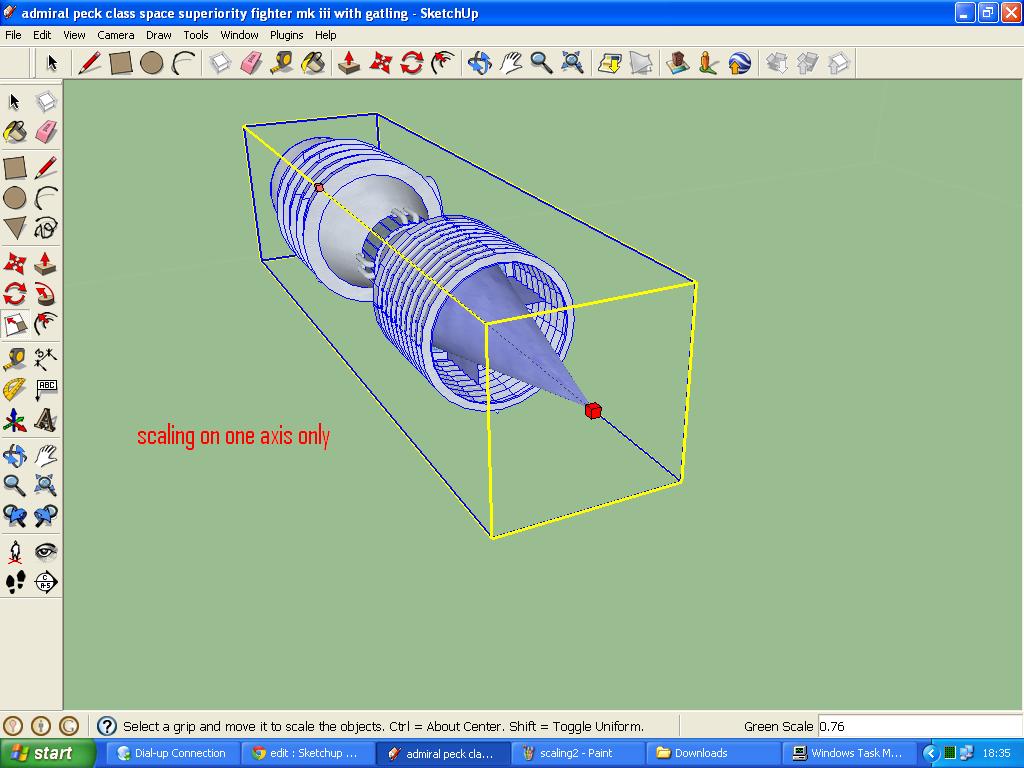Select the Freehand tool in side toolbar
Viewport: 1024px width, 768px height.
46,228
